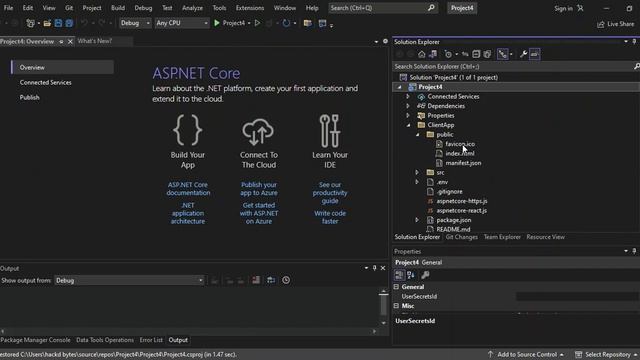This screenshot has height=360, width=640.
Task: Pin the Output window
Action: click(x=374, y=268)
